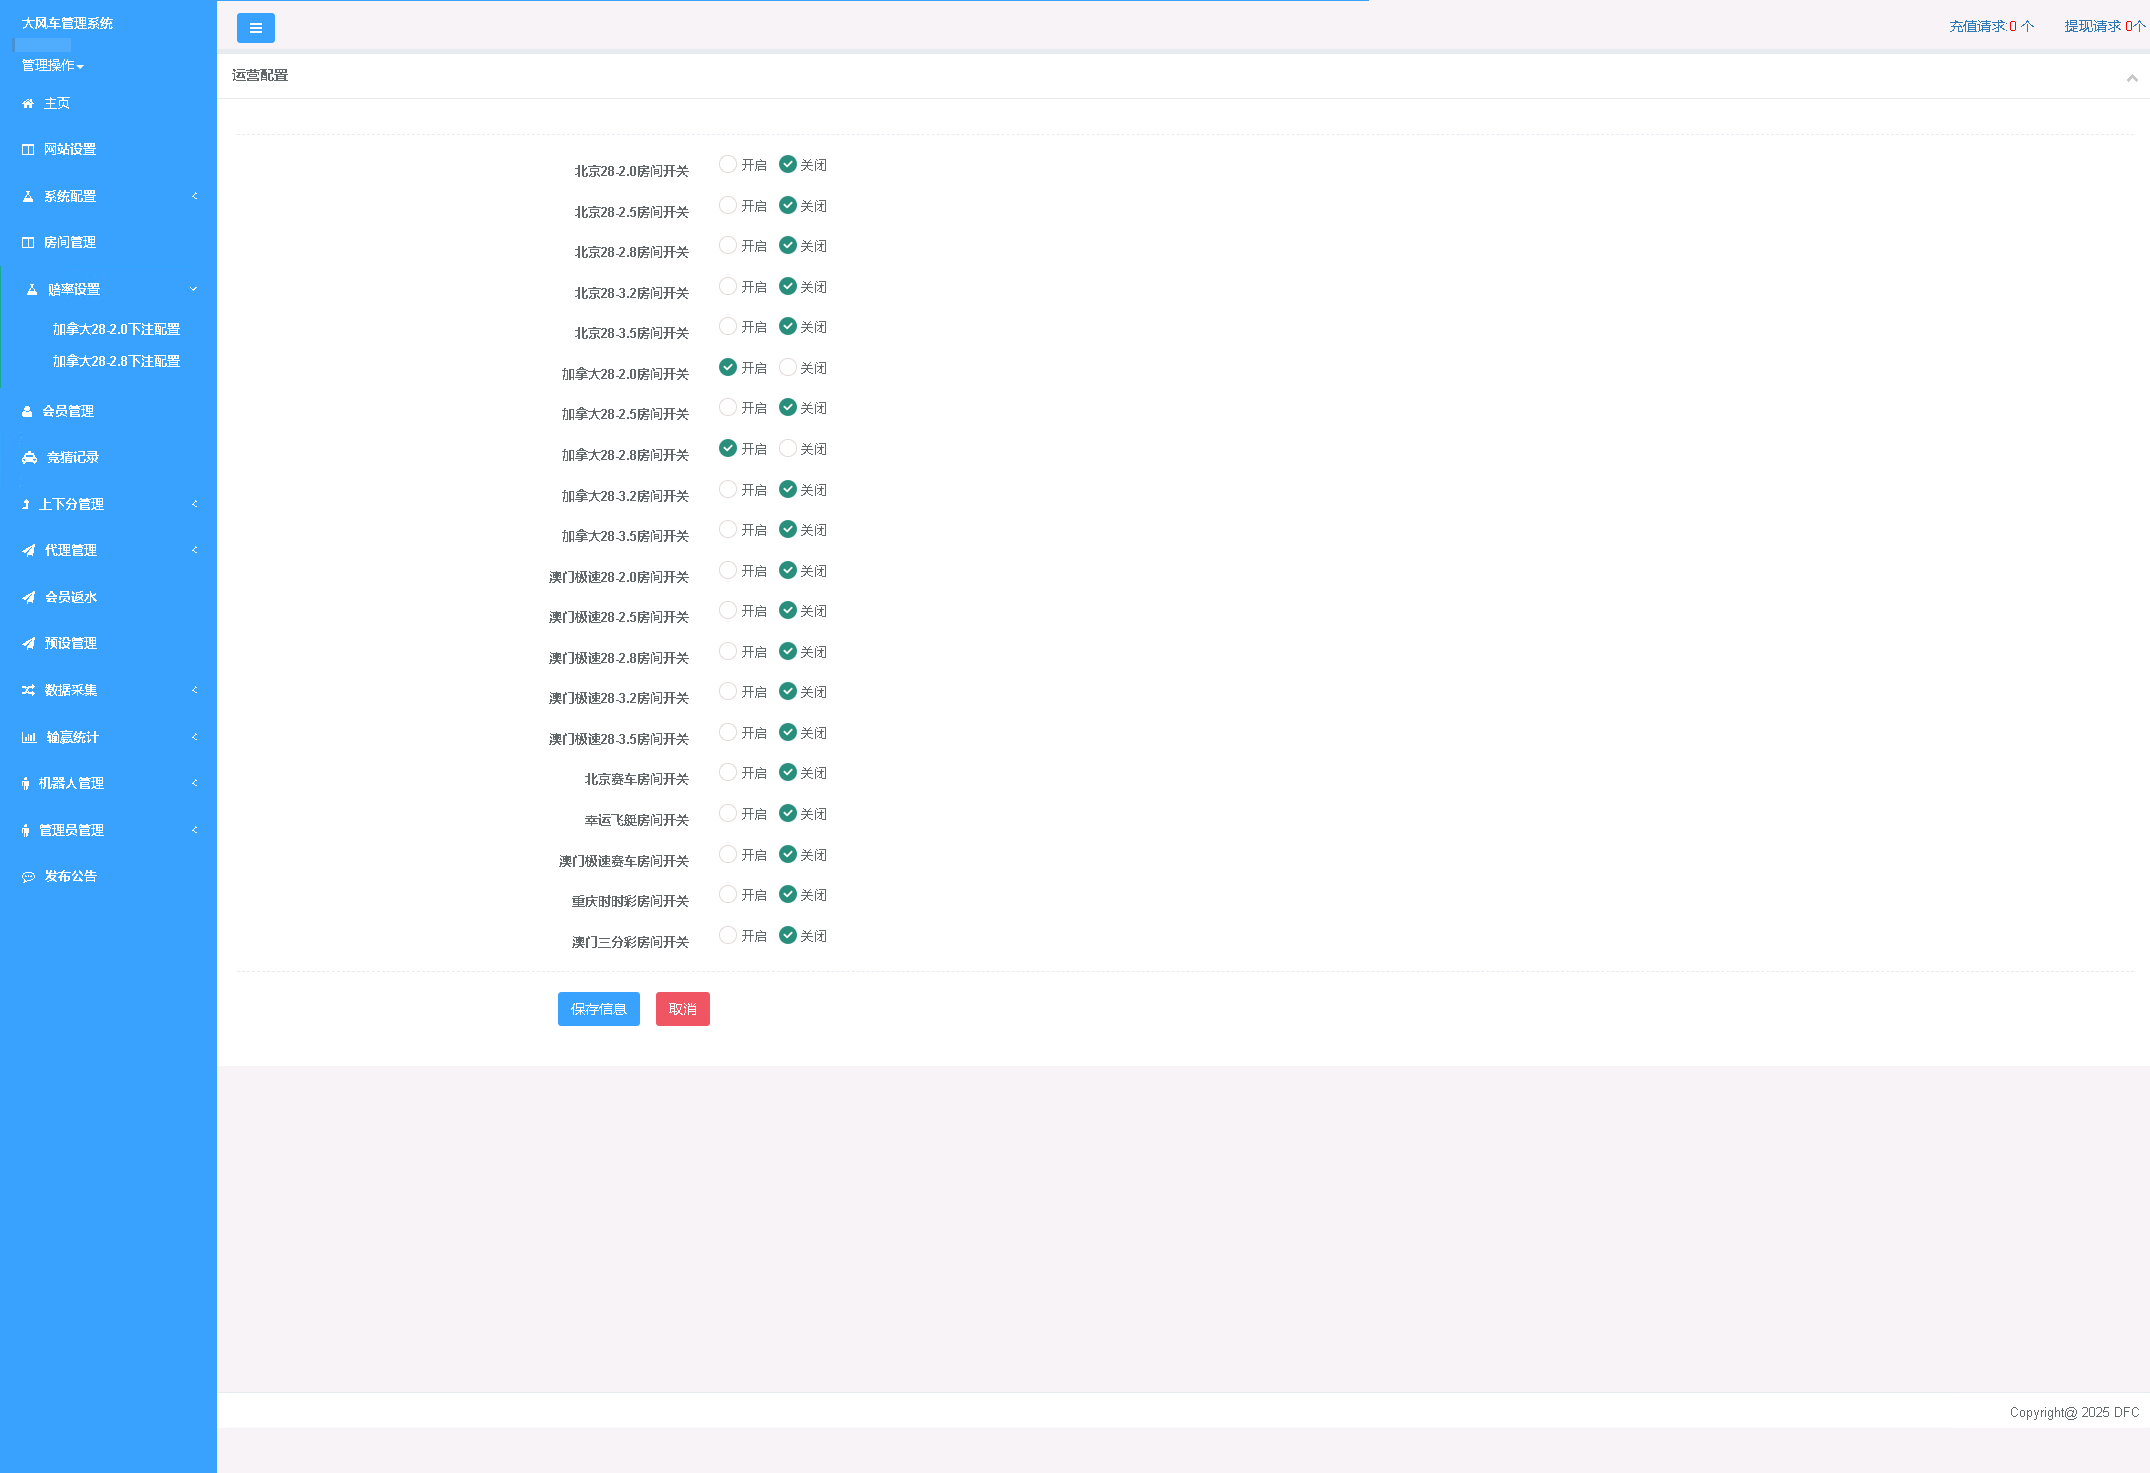Open 加拿大28-2.0下注配置 submenu item
Image resolution: width=2150 pixels, height=1473 pixels.
tap(116, 329)
